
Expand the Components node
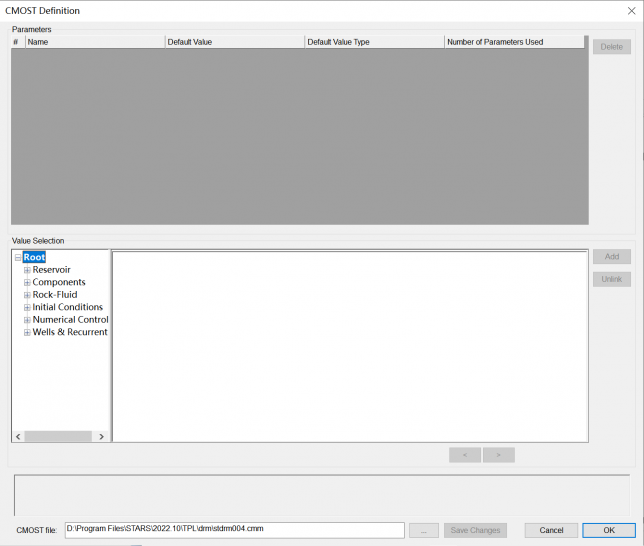pyautogui.click(x=28, y=283)
